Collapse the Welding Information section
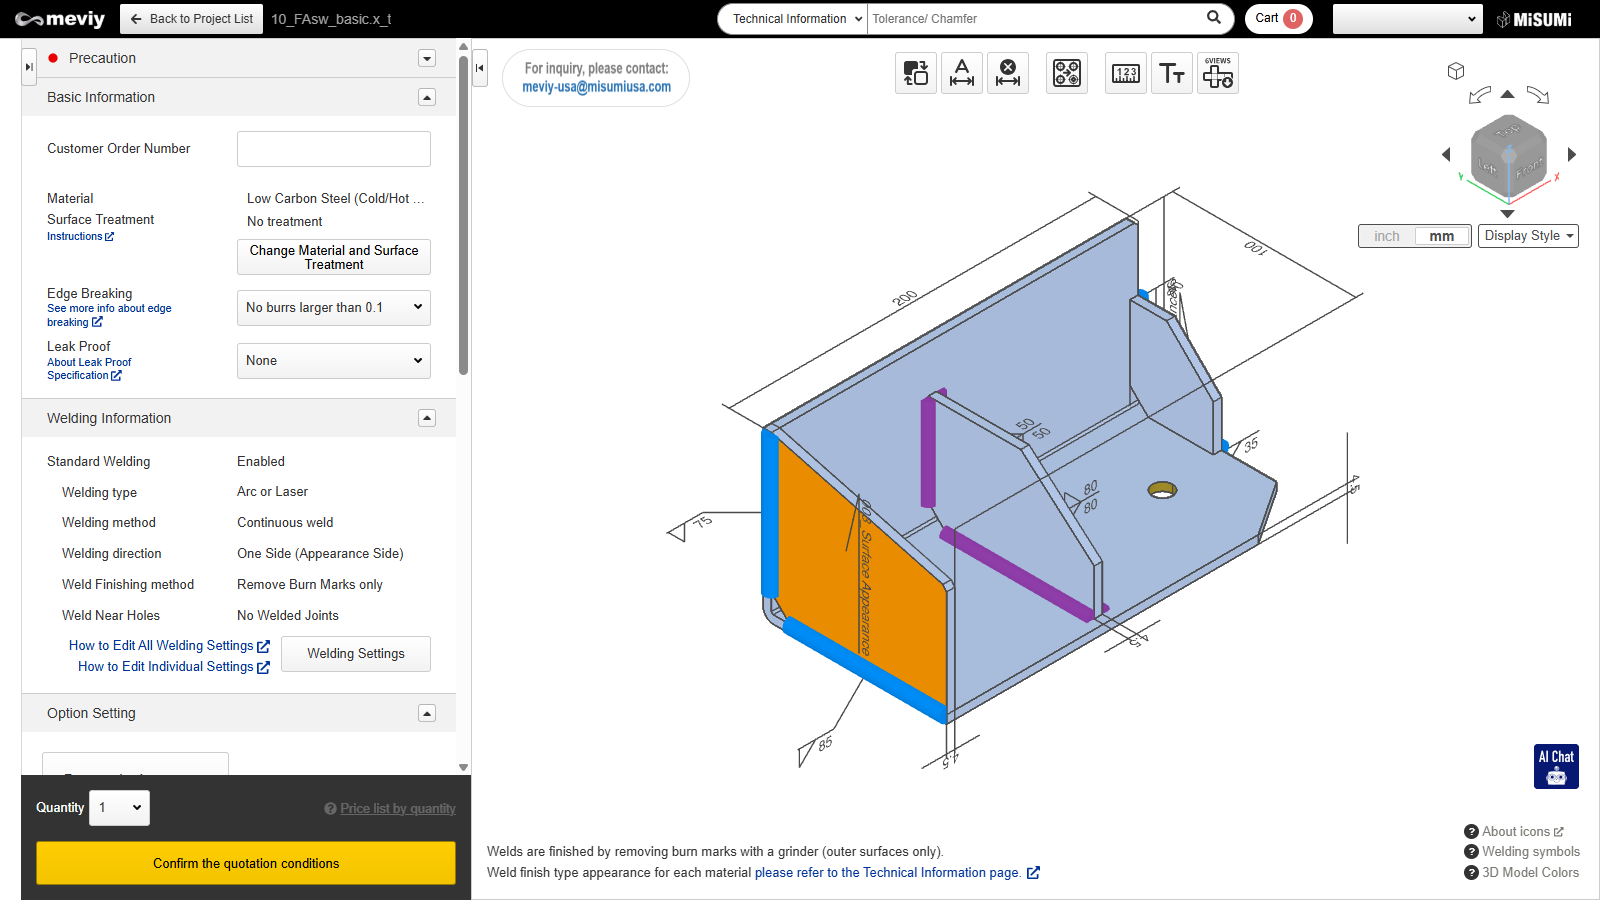This screenshot has height=900, width=1600. pyautogui.click(x=427, y=418)
